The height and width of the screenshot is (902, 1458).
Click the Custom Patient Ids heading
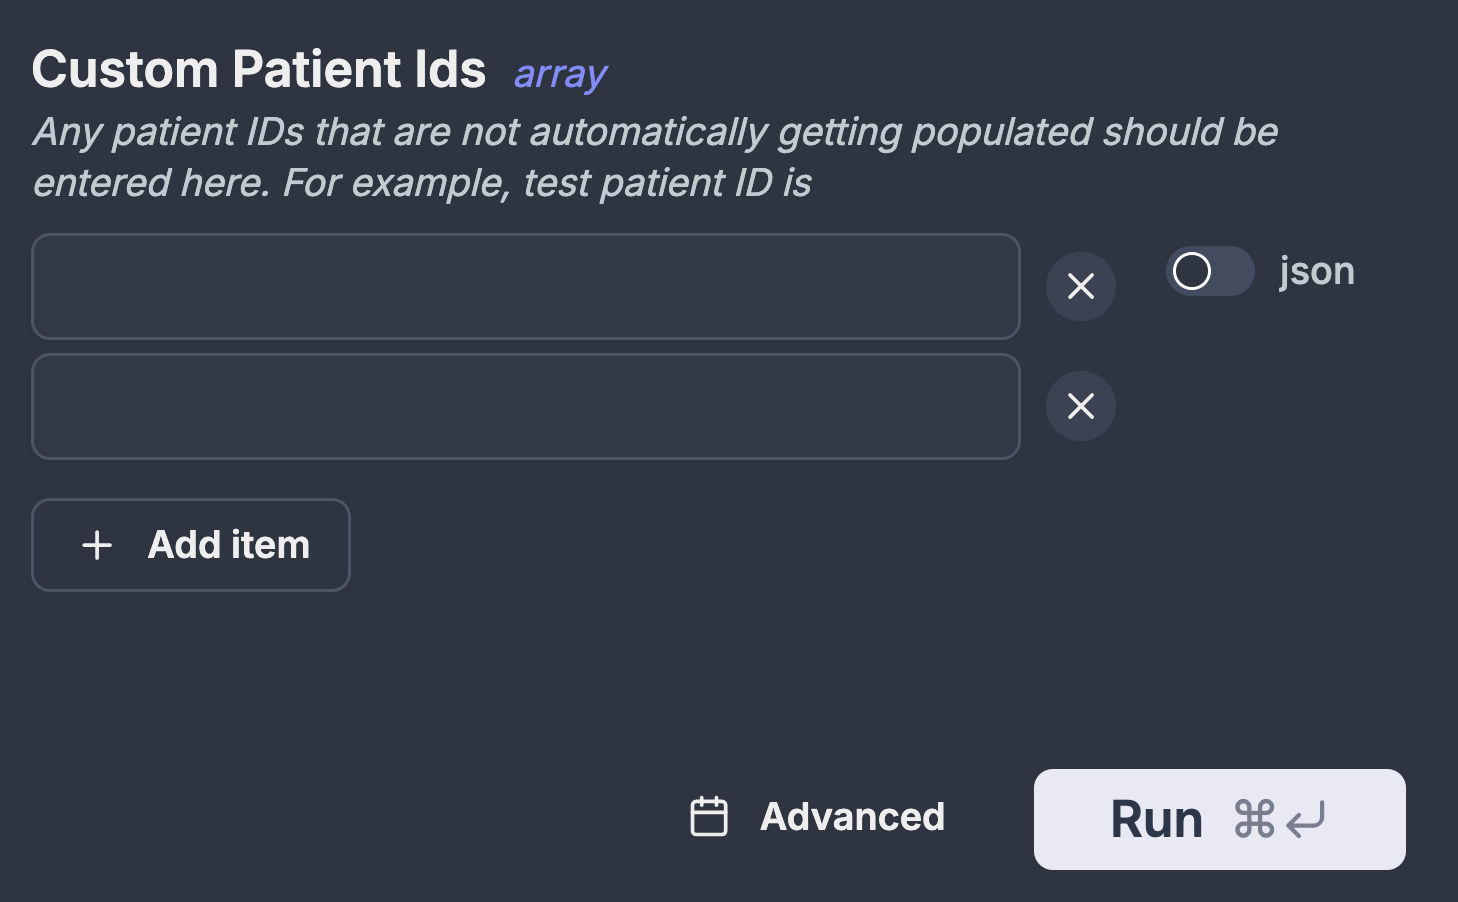259,70
